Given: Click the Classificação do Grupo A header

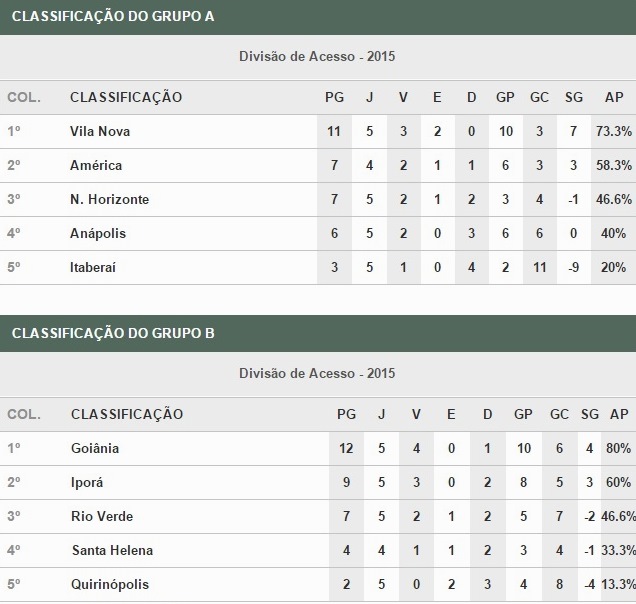Looking at the screenshot, I should 113,17.
